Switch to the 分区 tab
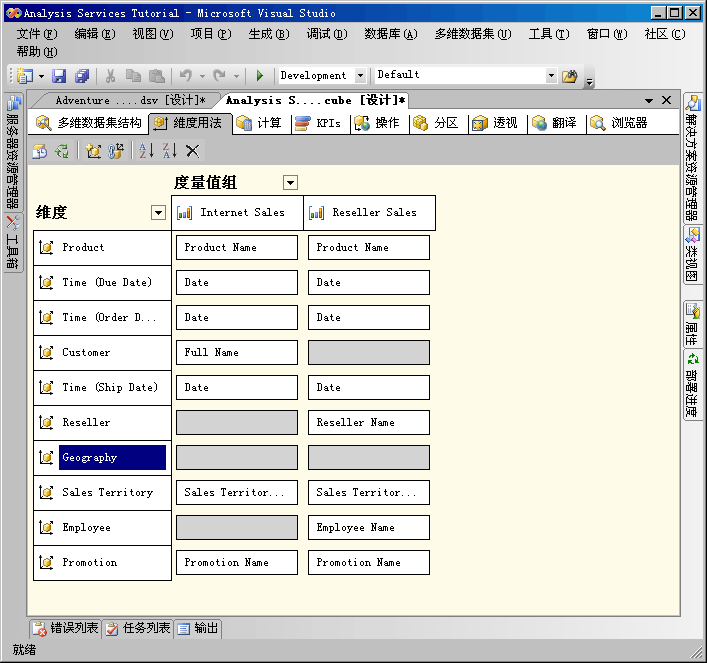Viewport: 707px width, 663px height. pos(439,123)
